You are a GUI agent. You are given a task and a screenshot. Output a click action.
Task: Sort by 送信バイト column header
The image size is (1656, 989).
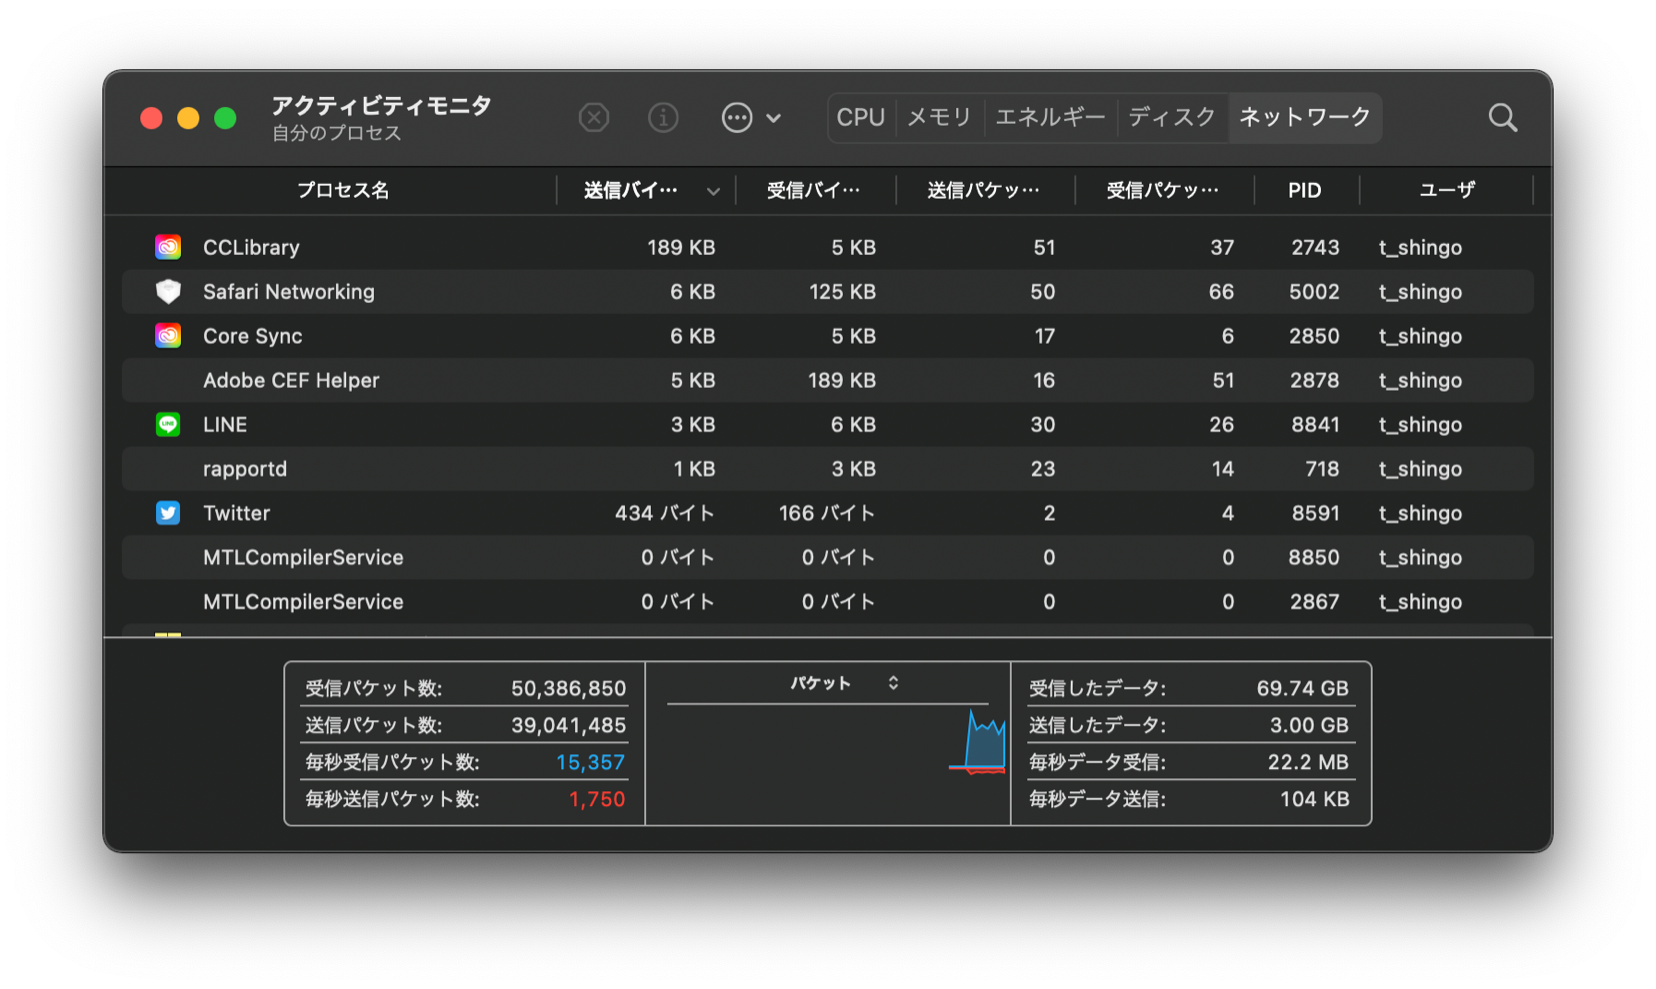point(630,190)
